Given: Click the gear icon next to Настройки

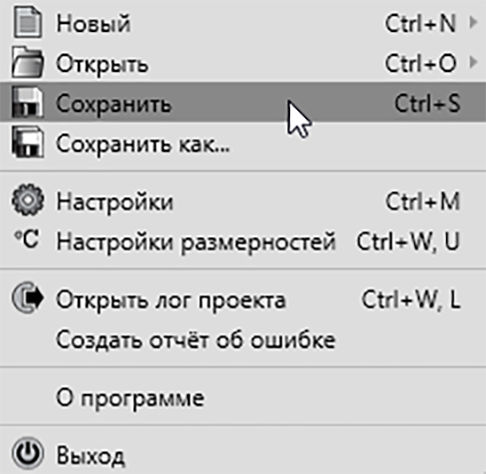Looking at the screenshot, I should pyautogui.click(x=27, y=200).
